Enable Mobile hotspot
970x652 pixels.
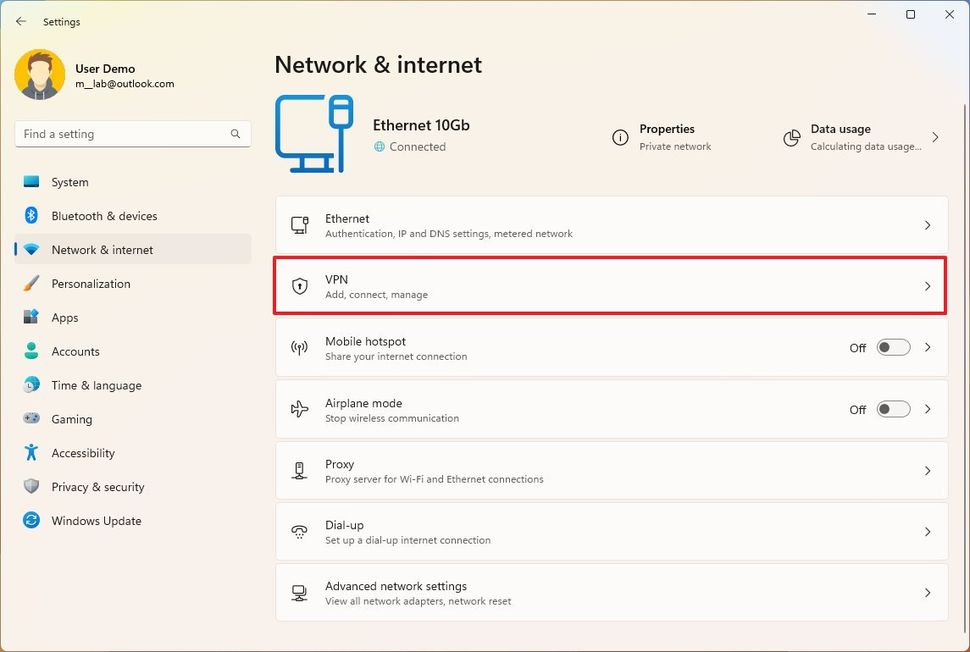click(x=893, y=347)
